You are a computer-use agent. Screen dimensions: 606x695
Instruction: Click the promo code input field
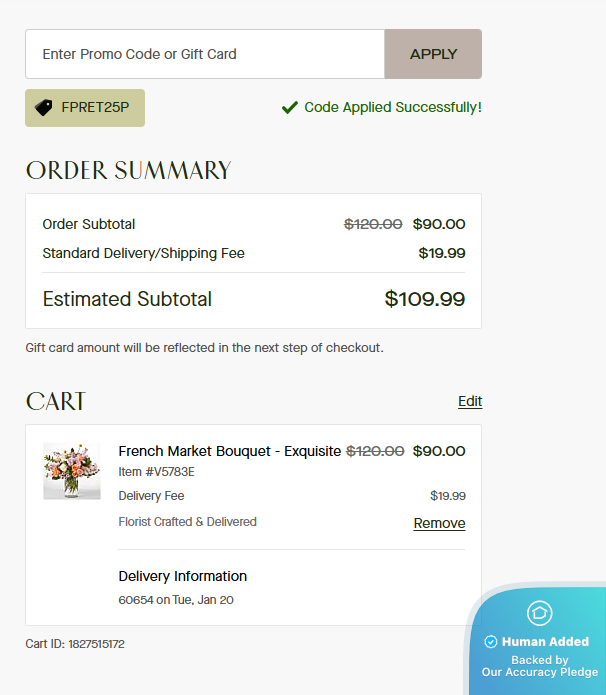[x=205, y=54]
